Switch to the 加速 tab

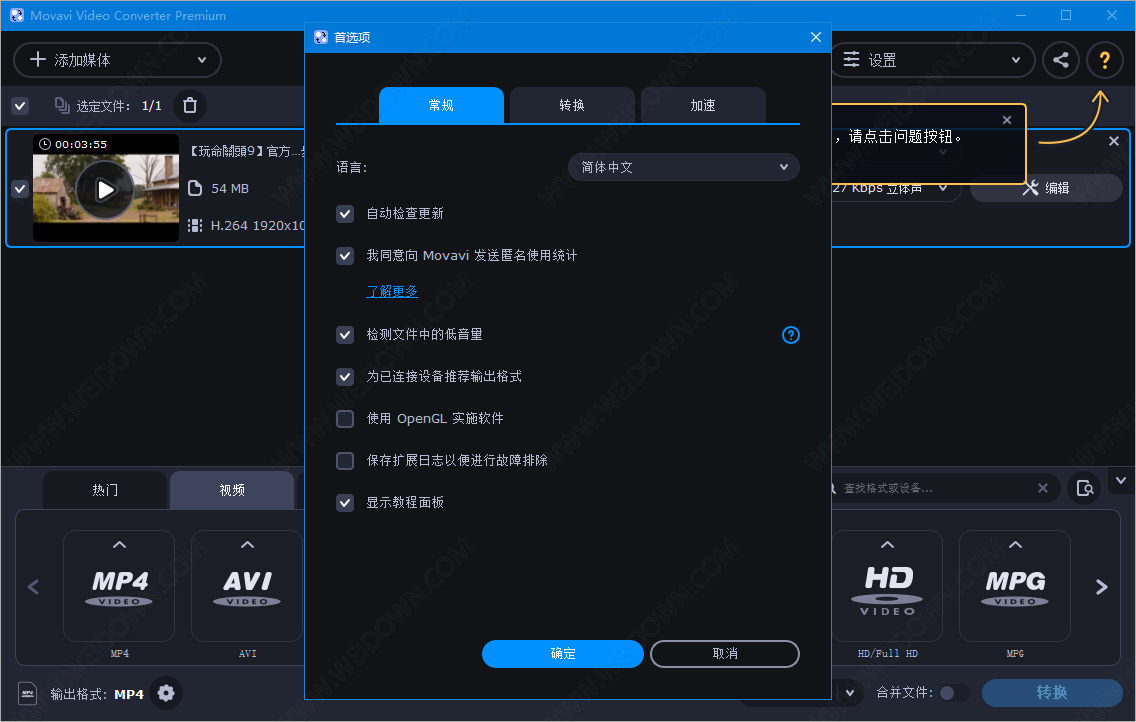(703, 105)
